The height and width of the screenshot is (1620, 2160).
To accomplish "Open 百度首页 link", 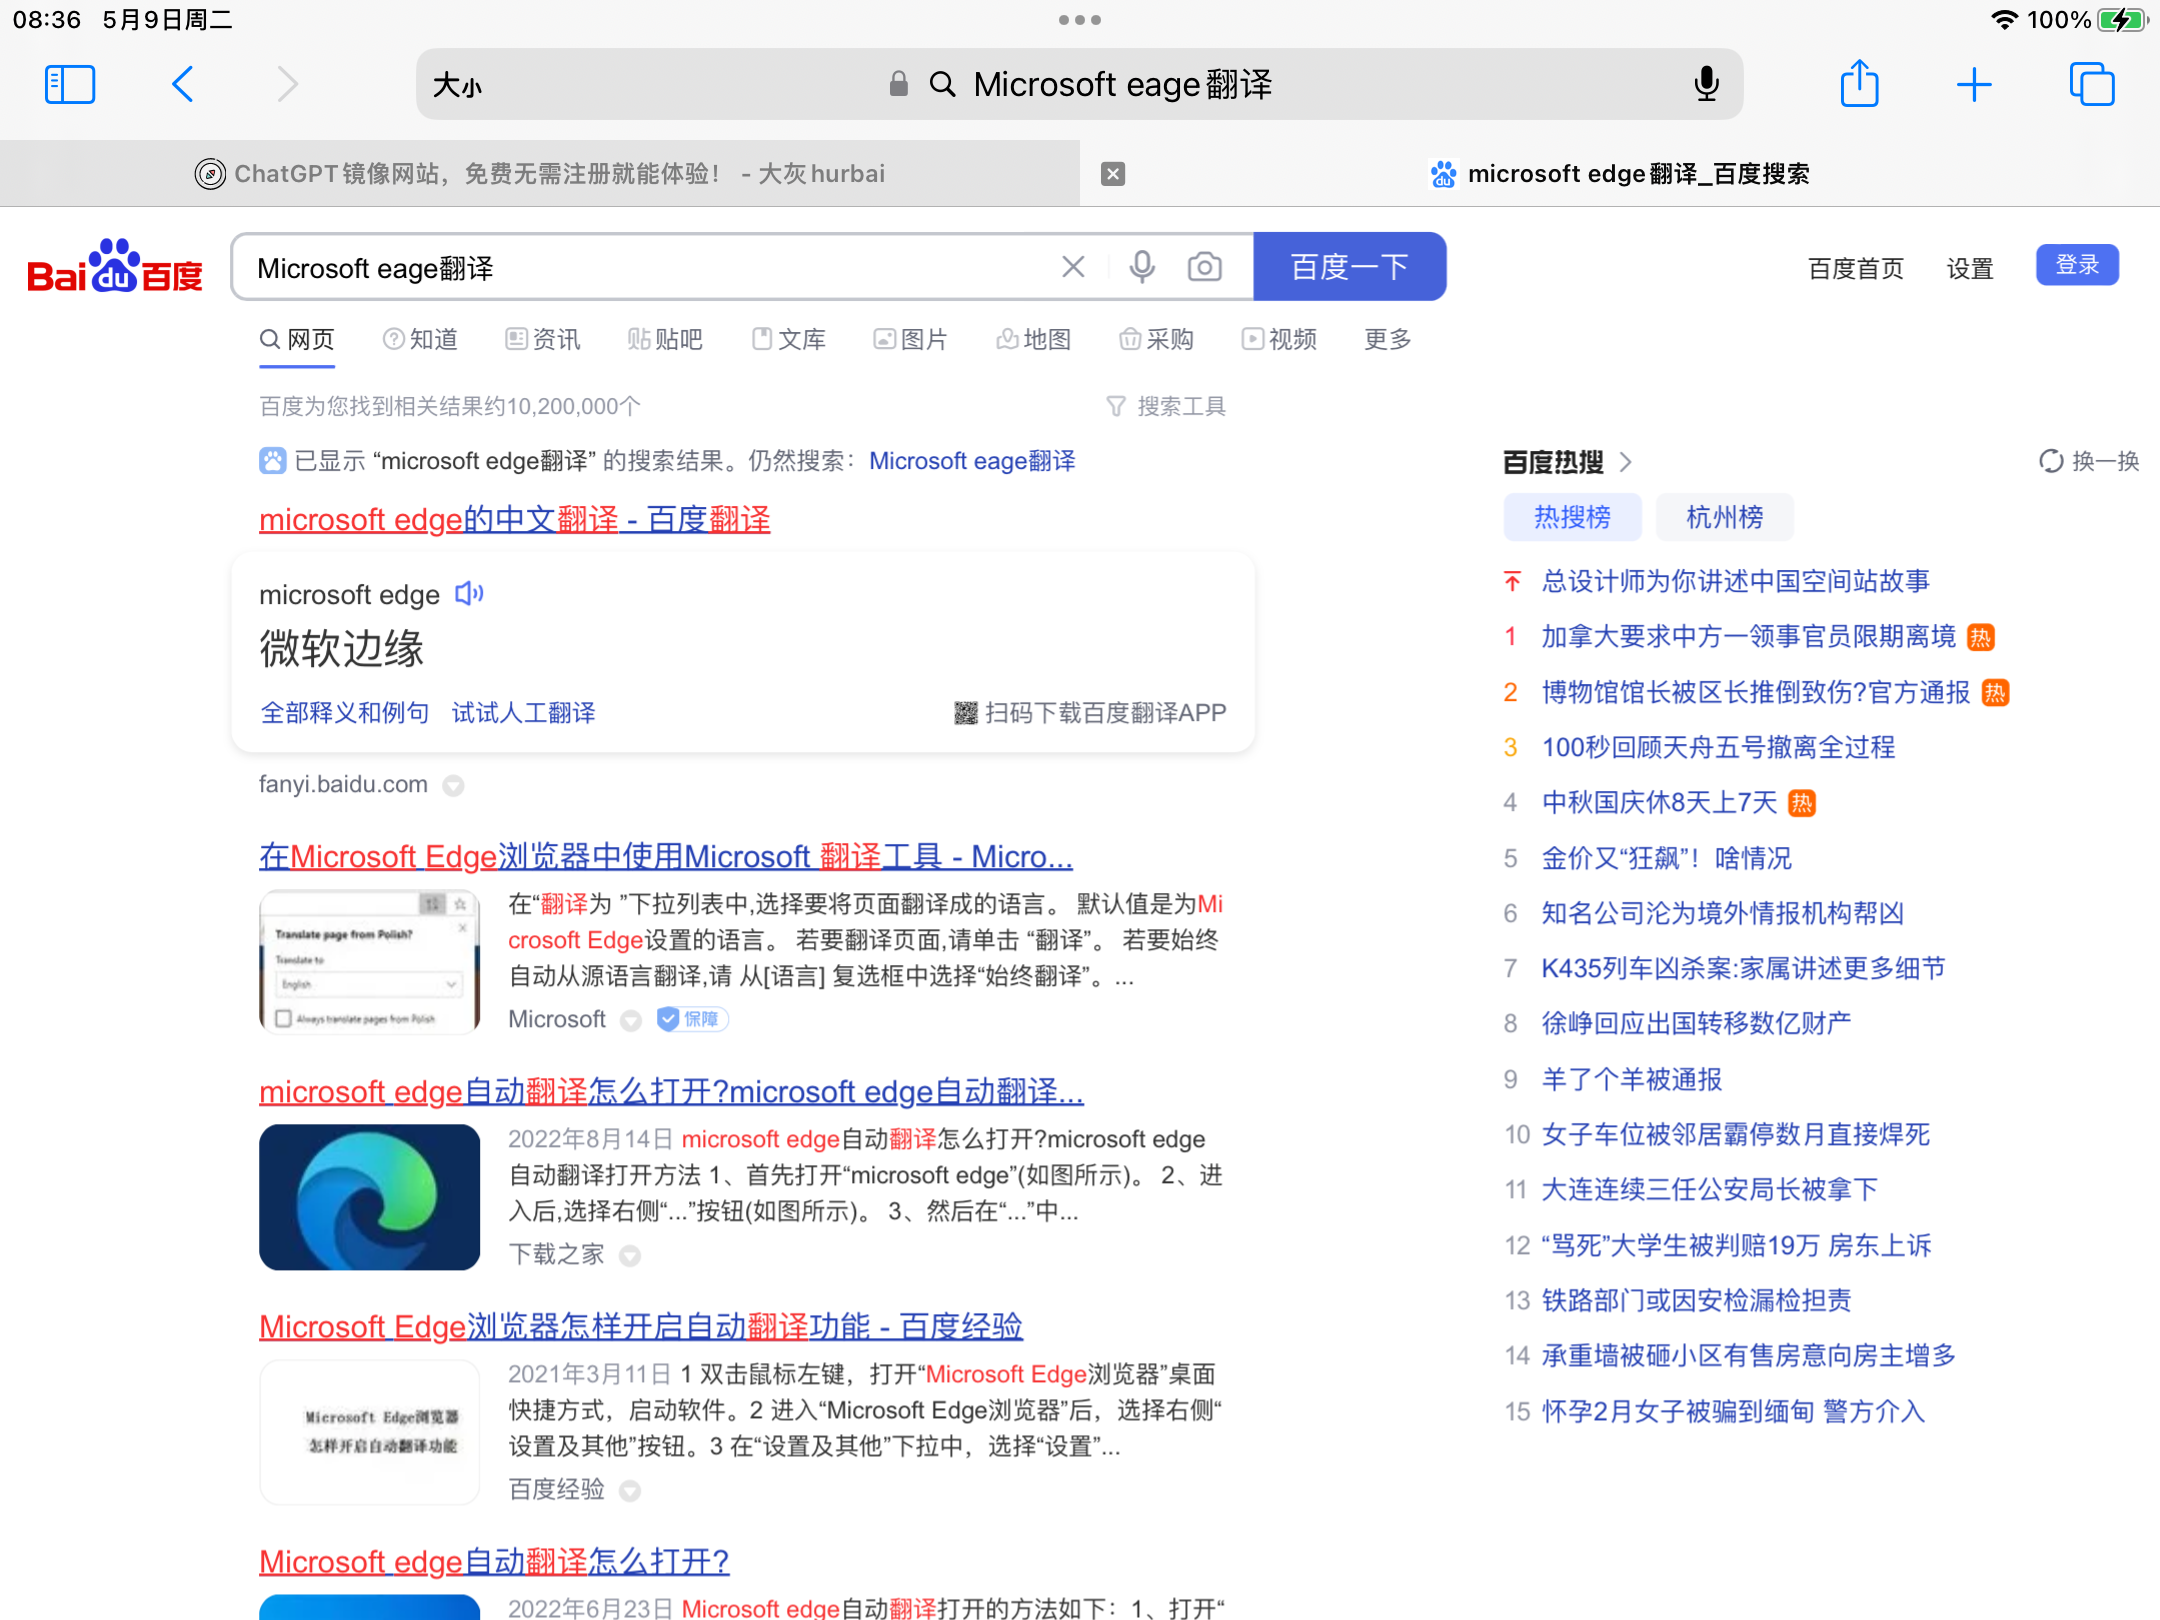I will click(x=1856, y=268).
